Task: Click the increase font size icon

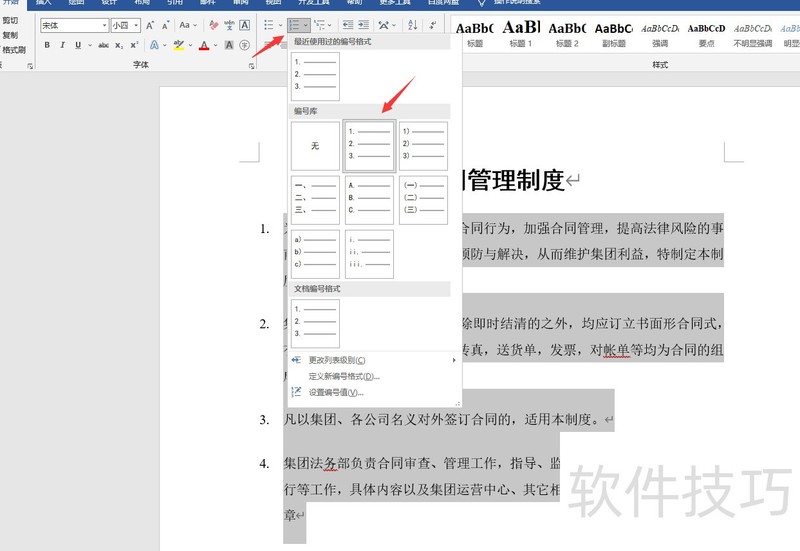Action: pos(150,25)
